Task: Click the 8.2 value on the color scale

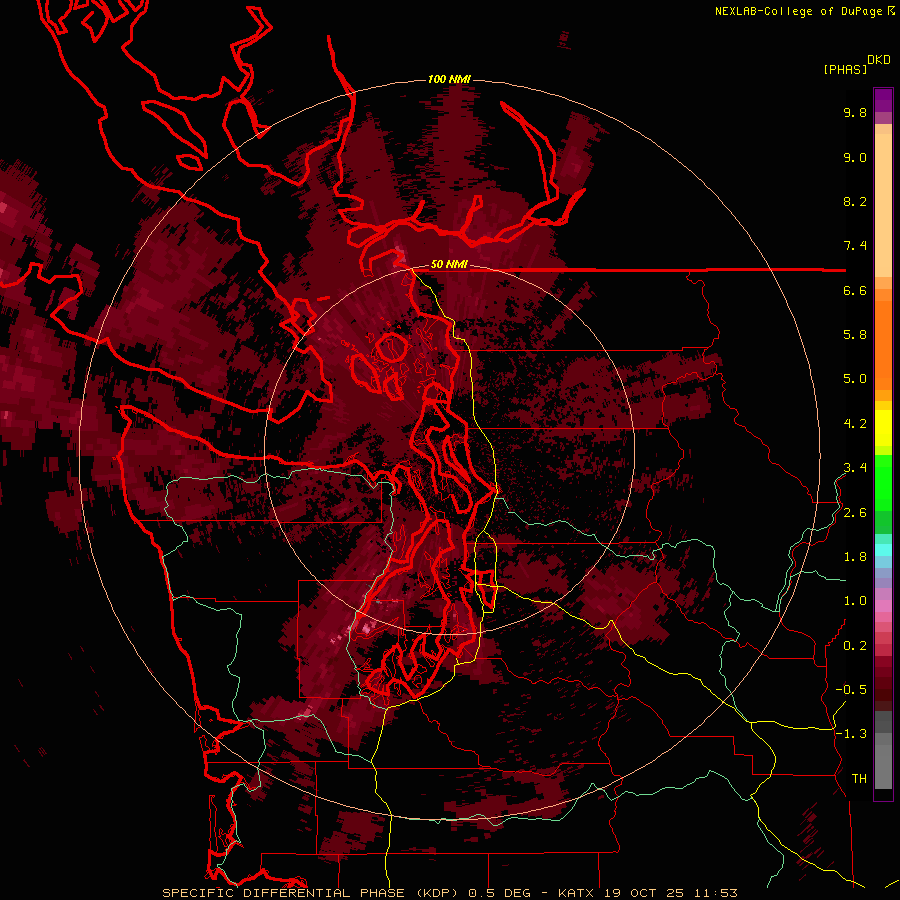Action: [855, 201]
